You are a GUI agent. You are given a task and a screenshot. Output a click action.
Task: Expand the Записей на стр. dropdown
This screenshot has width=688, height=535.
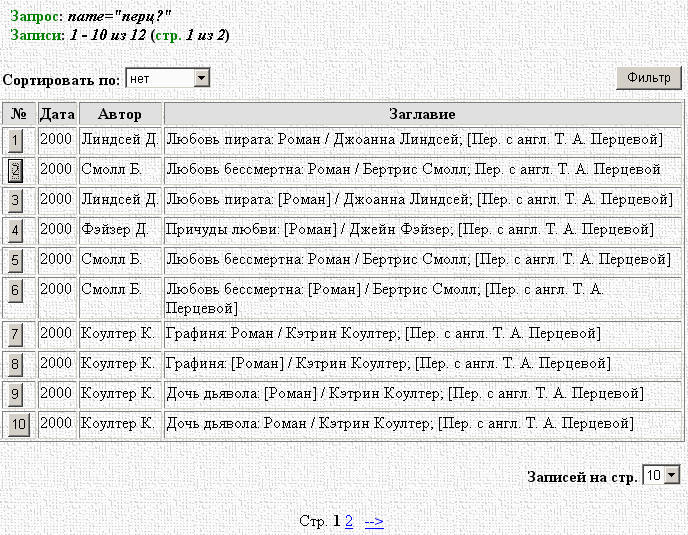tap(671, 476)
